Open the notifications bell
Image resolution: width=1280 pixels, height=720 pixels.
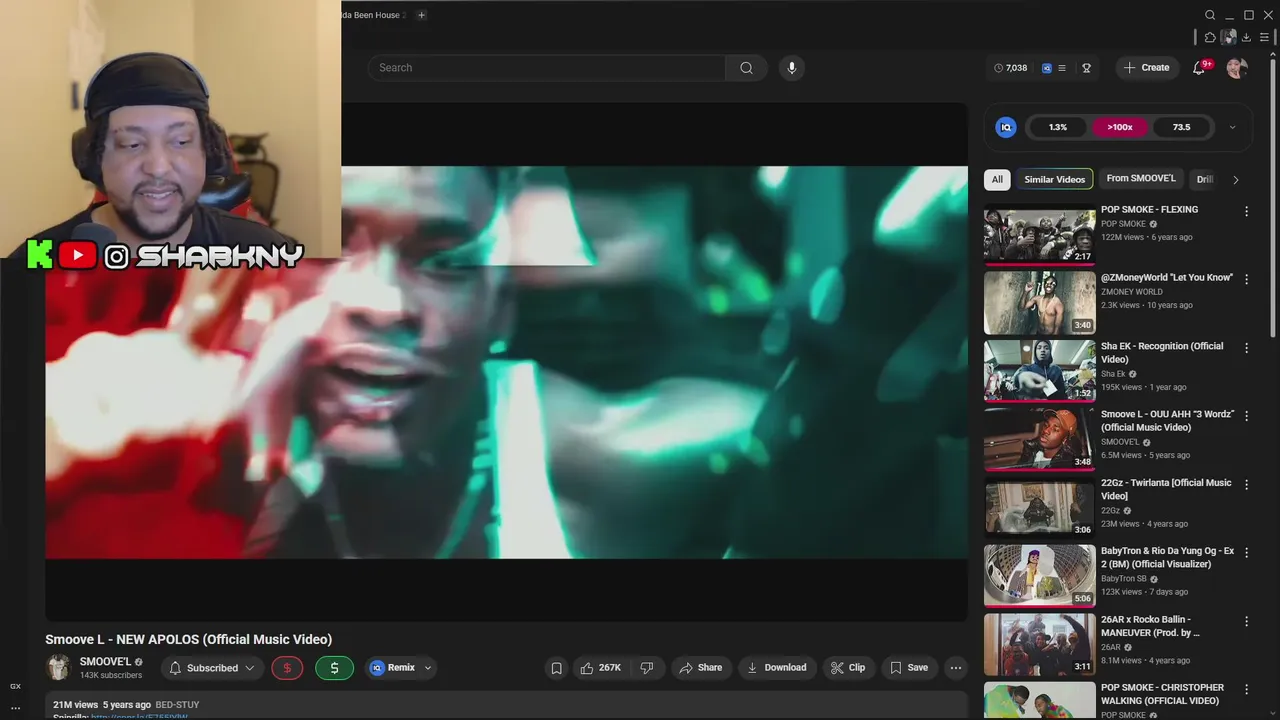(1199, 68)
